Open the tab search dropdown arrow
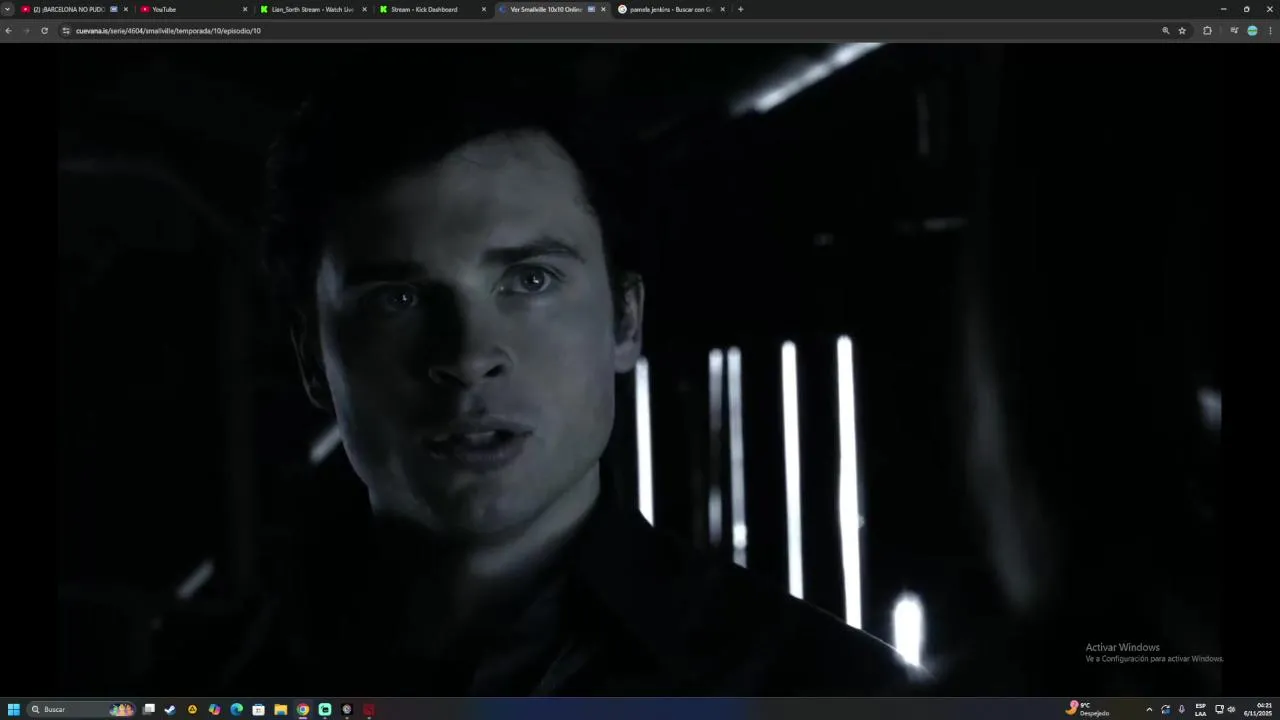 (x=7, y=9)
